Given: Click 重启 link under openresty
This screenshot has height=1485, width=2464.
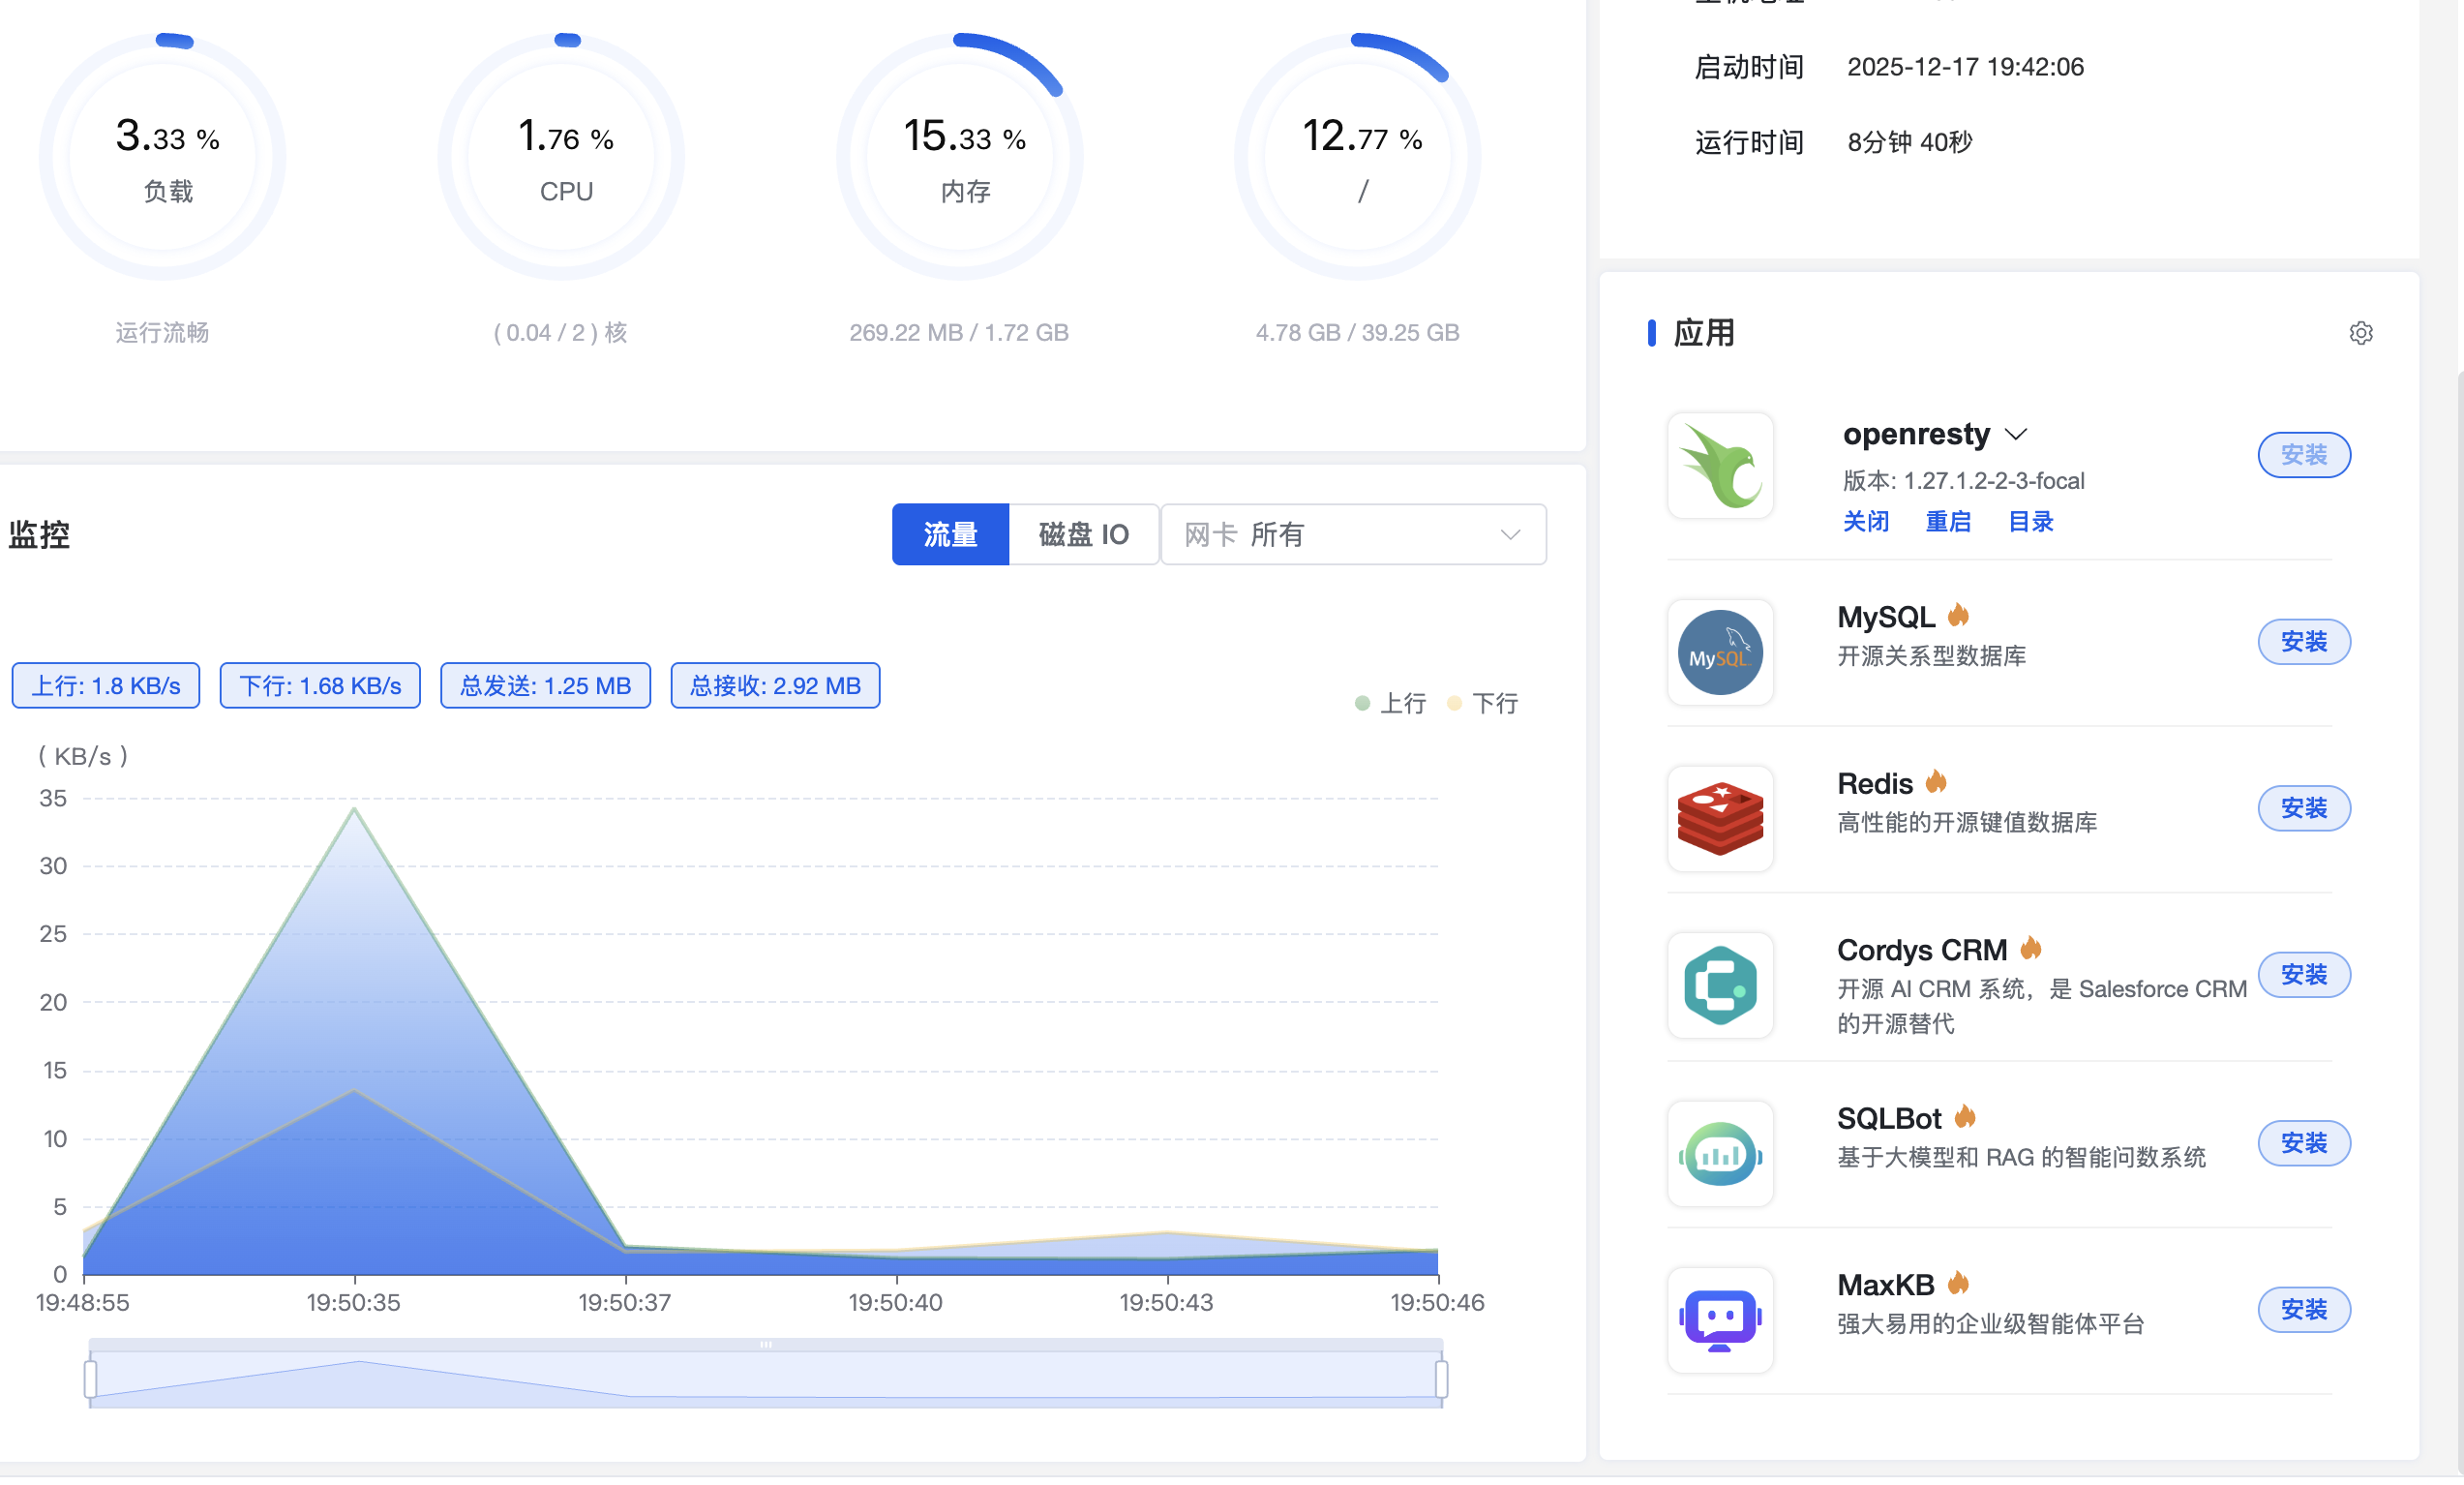Looking at the screenshot, I should [x=1947, y=521].
